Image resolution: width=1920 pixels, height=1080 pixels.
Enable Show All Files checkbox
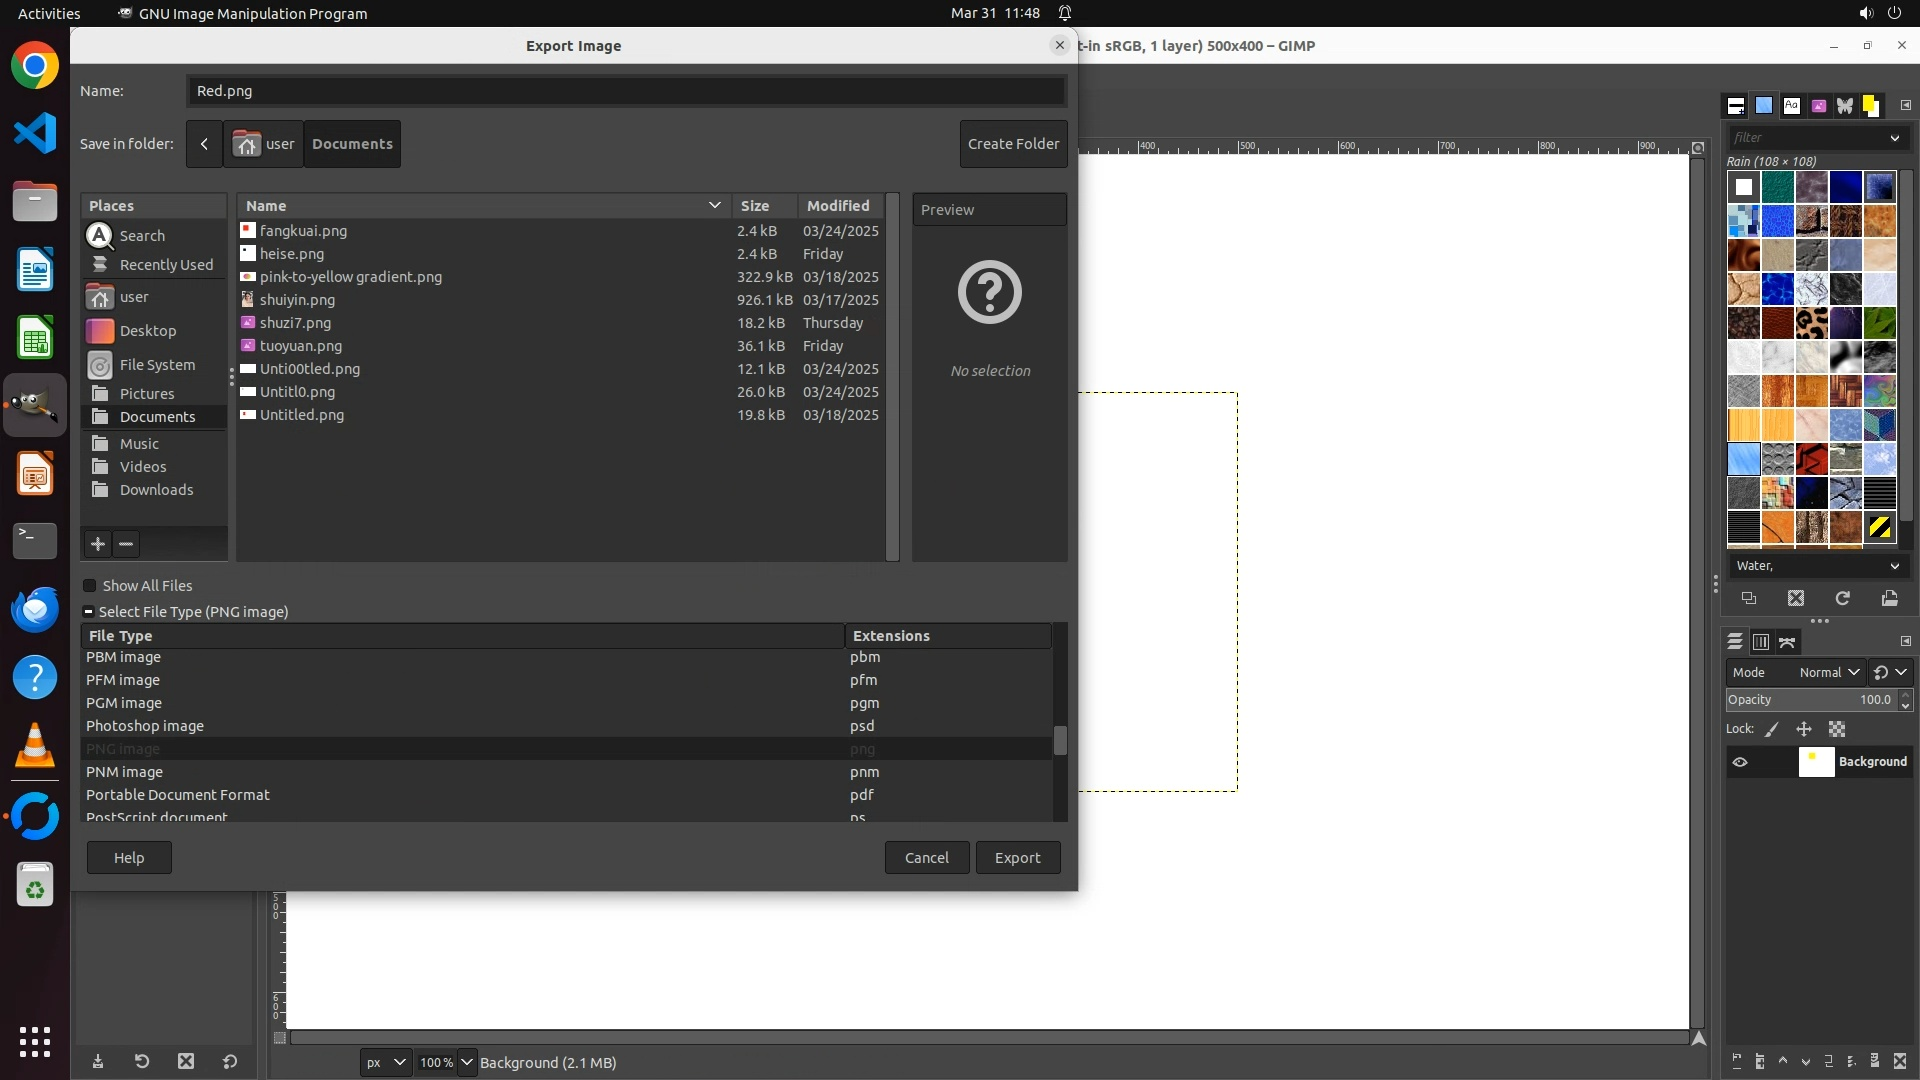[90, 586]
